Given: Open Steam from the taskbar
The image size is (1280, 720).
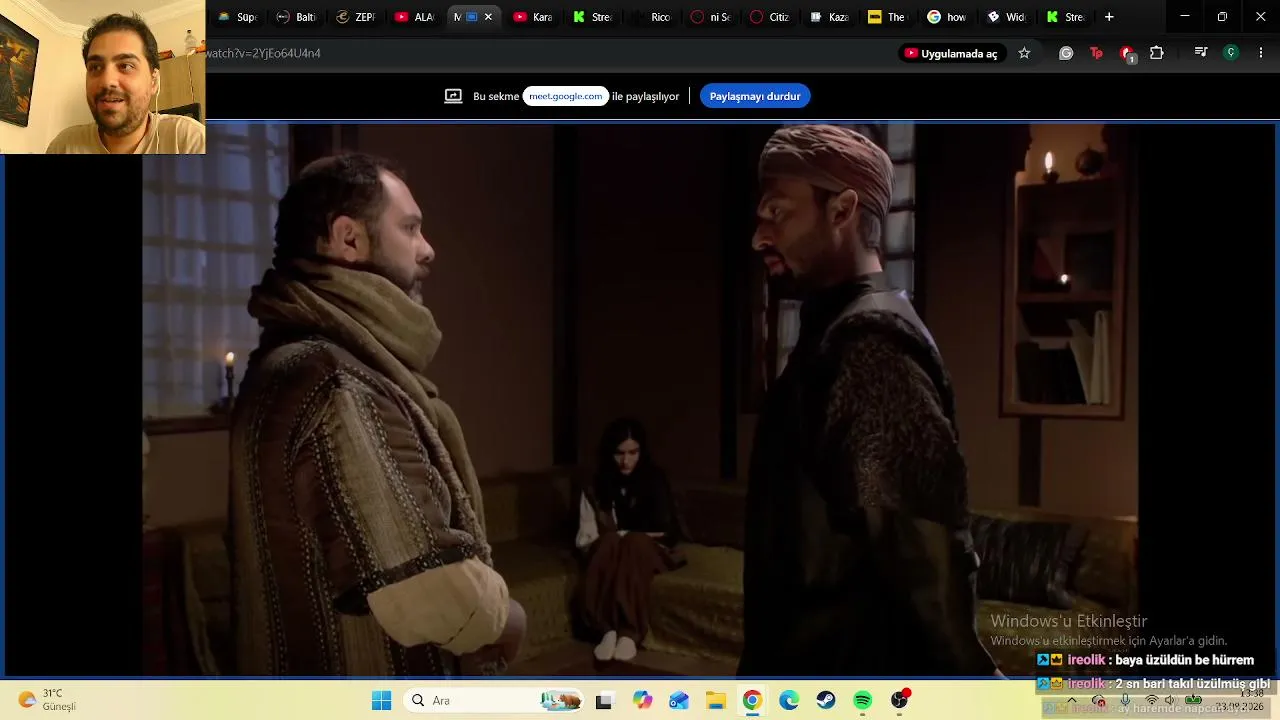Looking at the screenshot, I should [825, 701].
